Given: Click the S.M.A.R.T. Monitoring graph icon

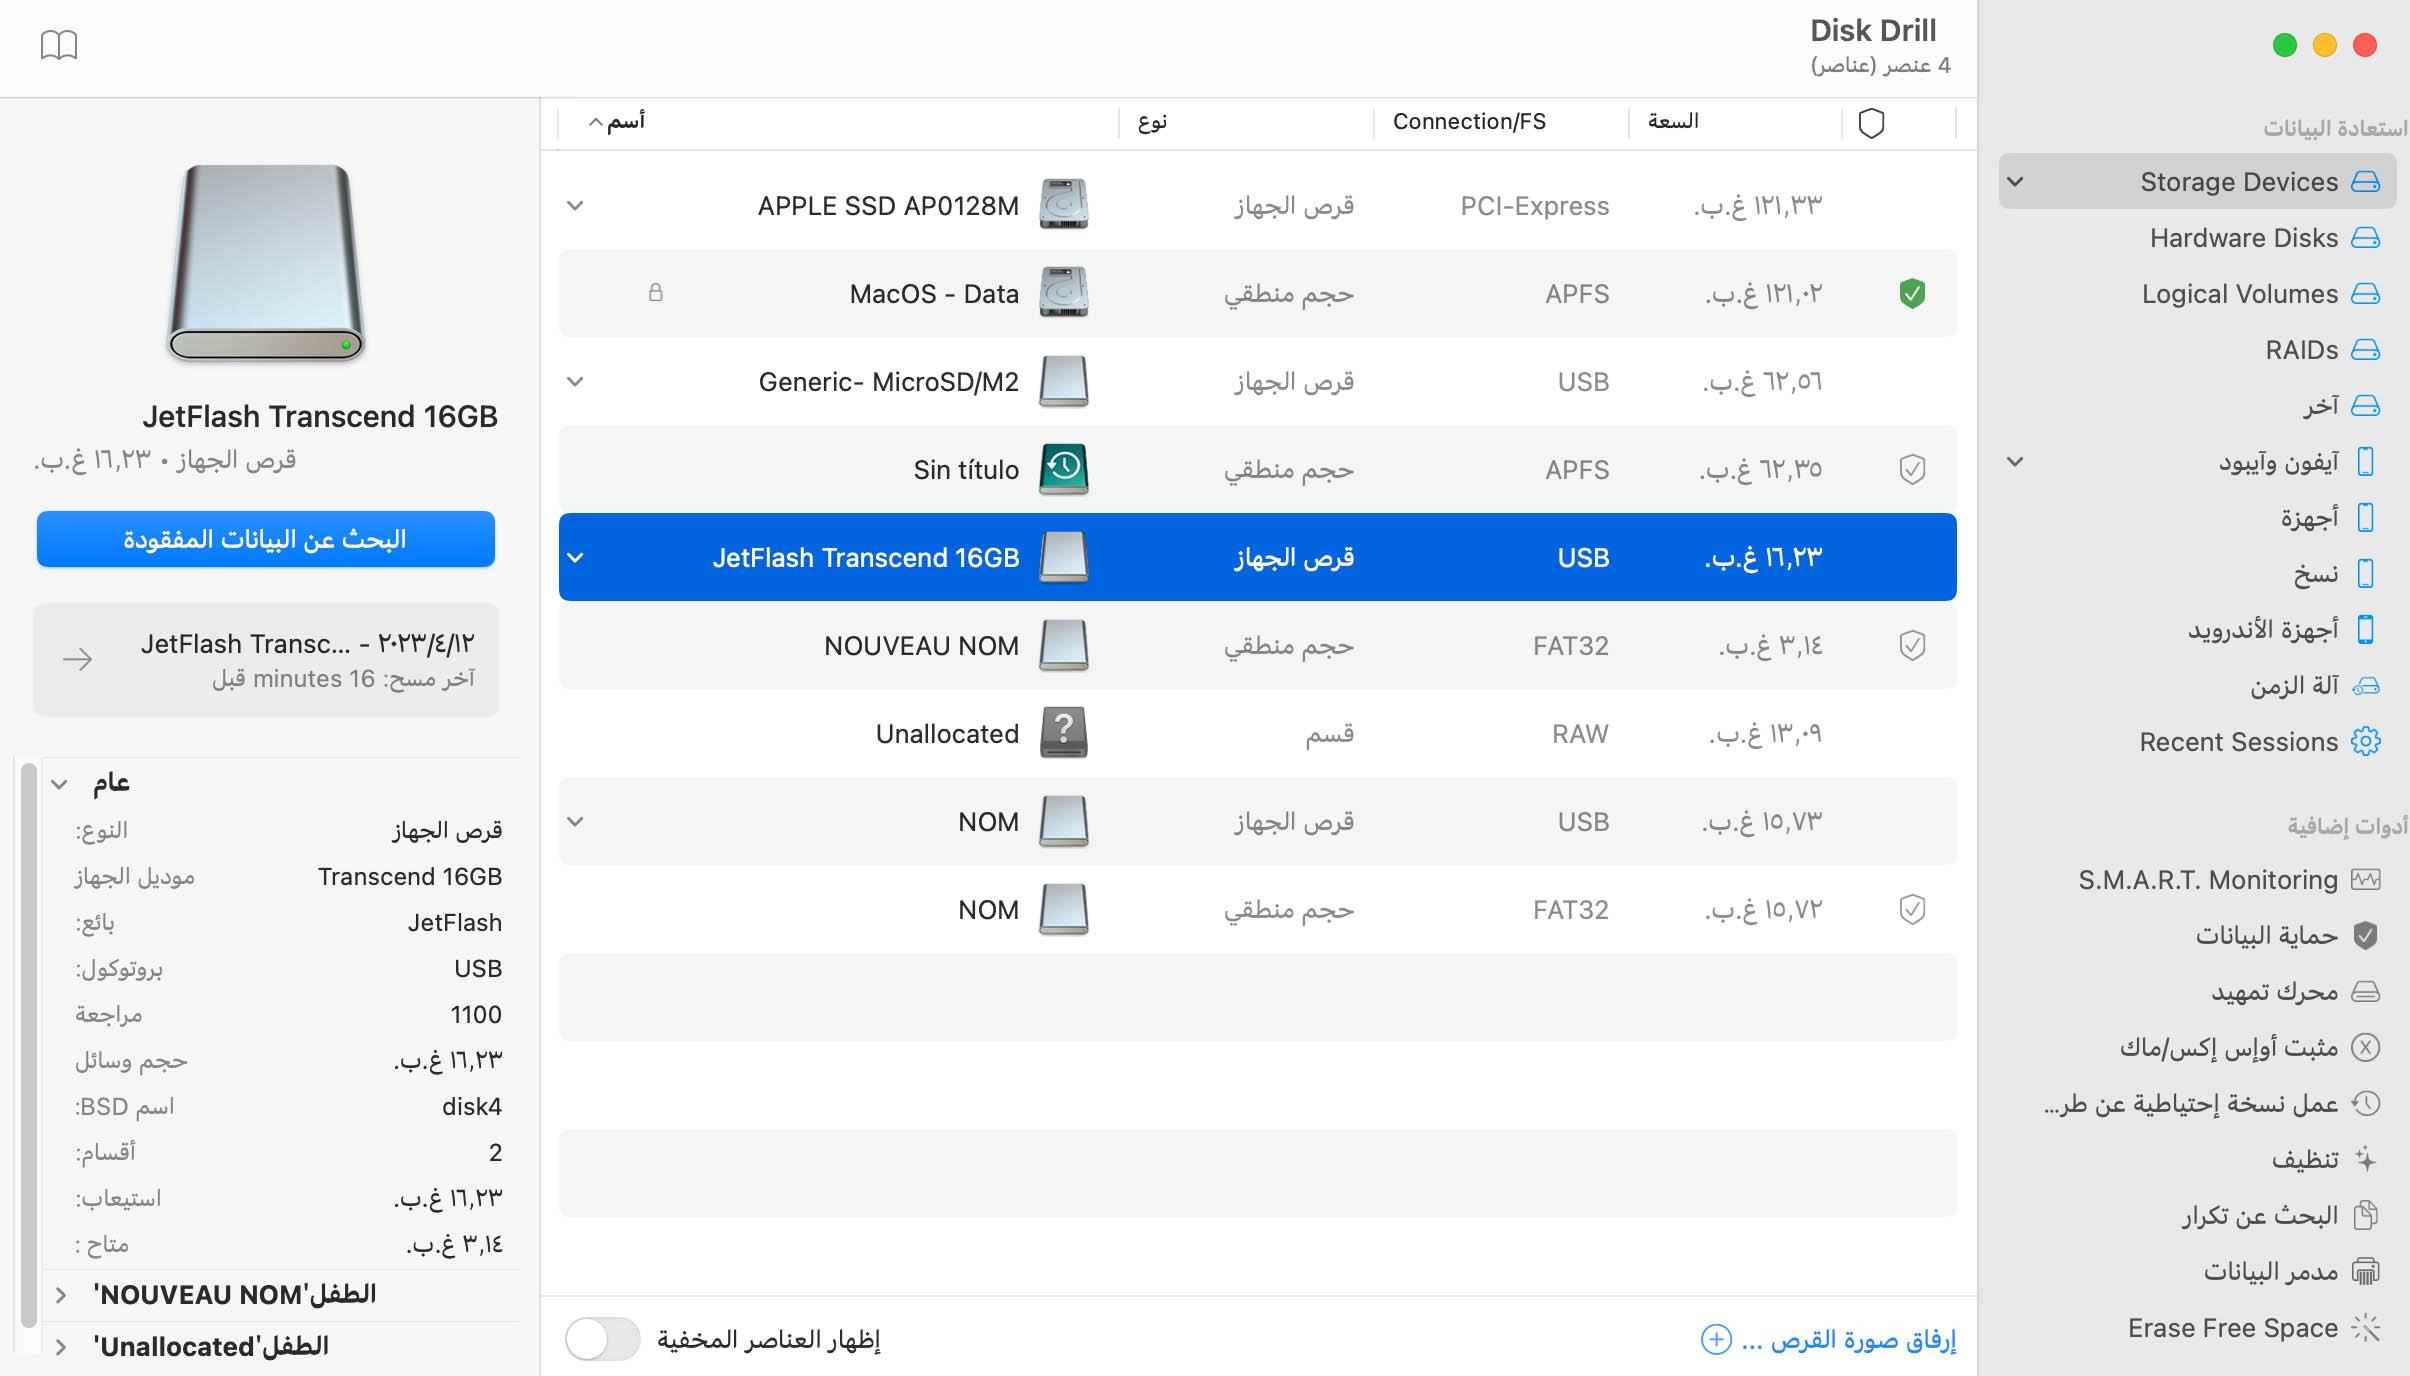Looking at the screenshot, I should (x=2365, y=879).
